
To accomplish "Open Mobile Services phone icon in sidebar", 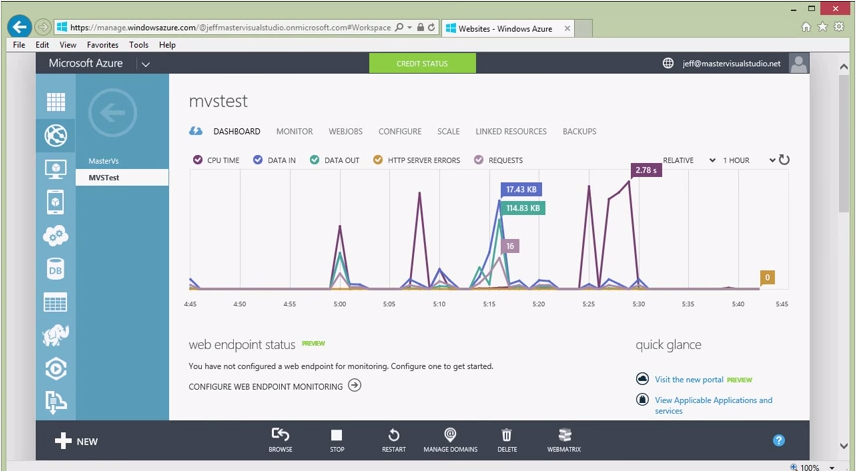I will pos(56,202).
